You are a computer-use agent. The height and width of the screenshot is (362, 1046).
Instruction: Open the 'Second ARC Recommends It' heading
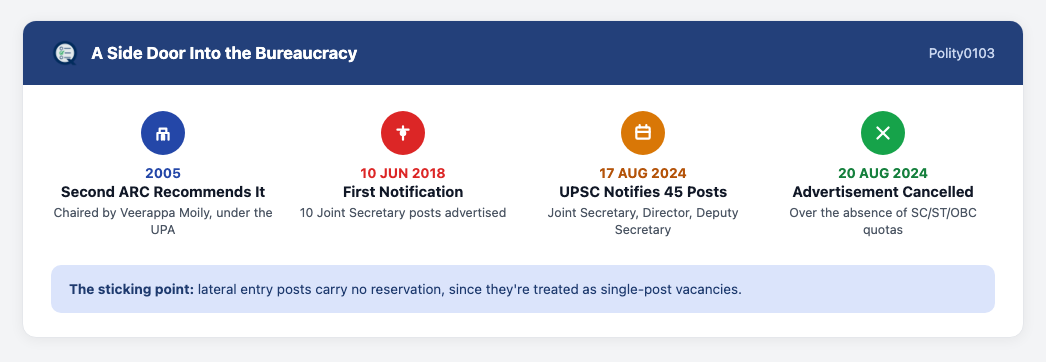click(x=163, y=192)
